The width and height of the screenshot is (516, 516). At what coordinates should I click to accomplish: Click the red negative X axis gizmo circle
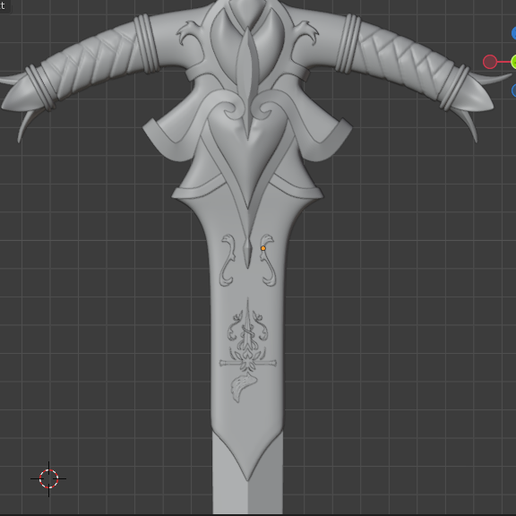490,62
